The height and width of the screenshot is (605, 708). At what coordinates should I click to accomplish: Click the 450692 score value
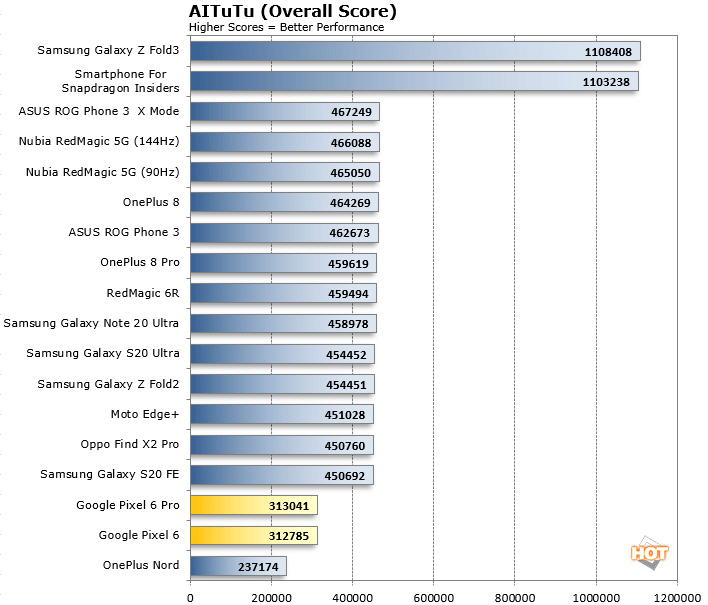[345, 476]
